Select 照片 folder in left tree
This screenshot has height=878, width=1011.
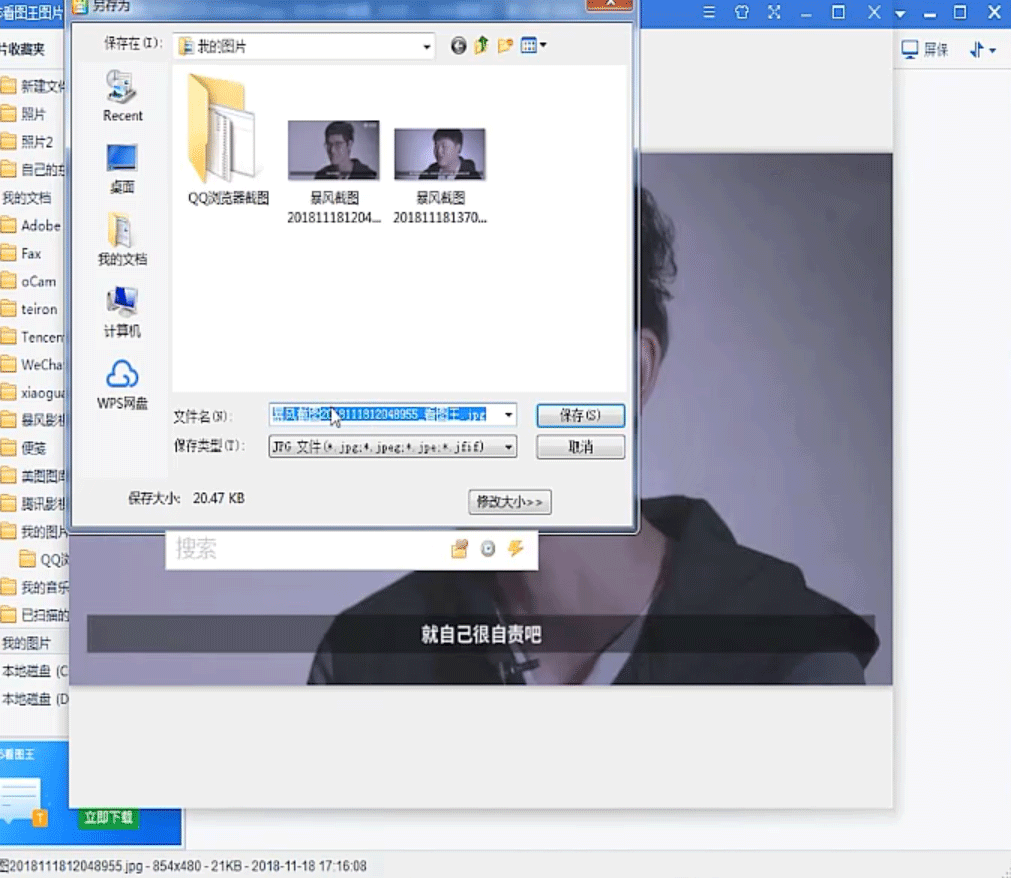point(33,114)
